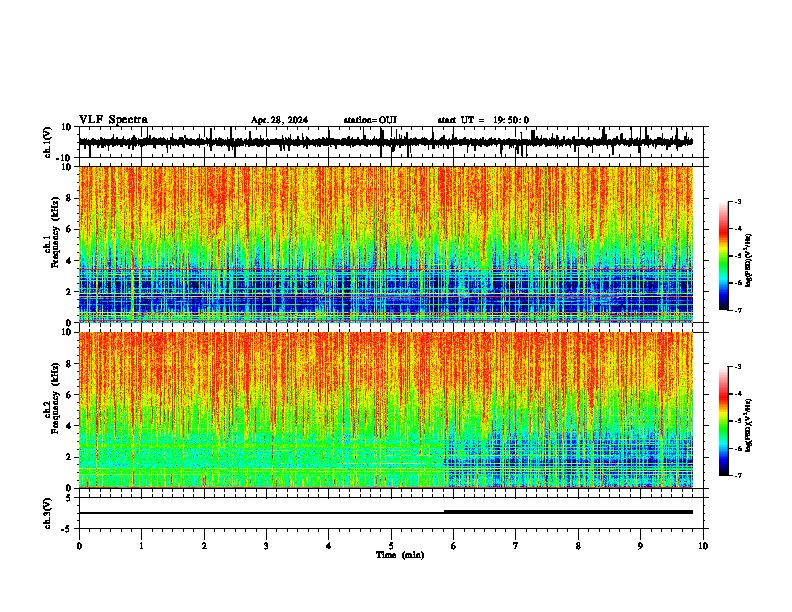The image size is (792, 612).
Task: Click the 'station=OUI' label
Action: click(x=370, y=120)
